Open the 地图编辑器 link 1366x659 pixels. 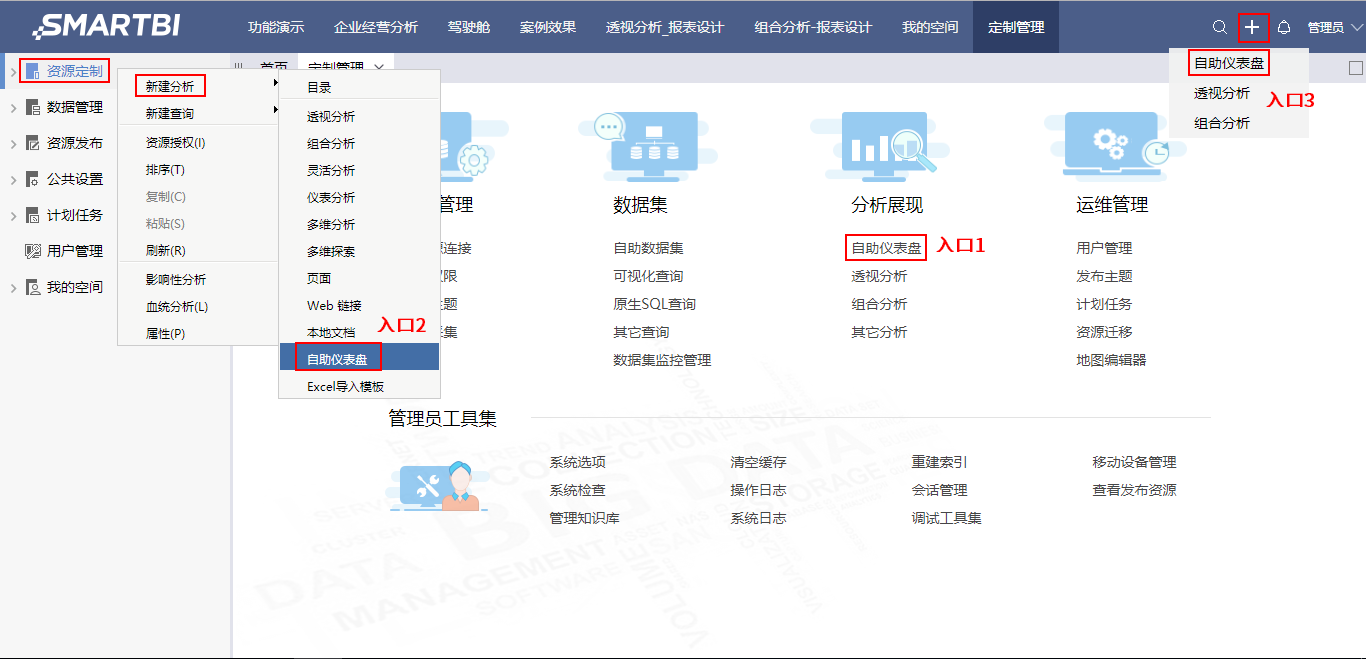[x=1112, y=359]
